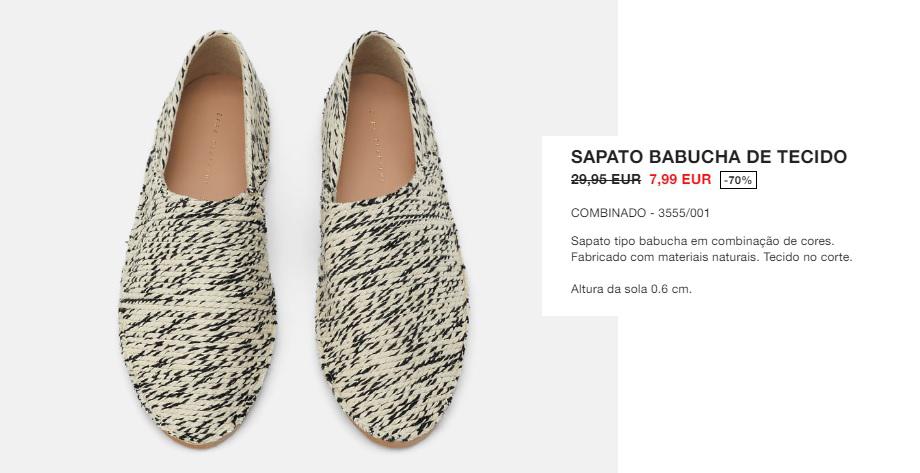Click the discounted price 7,99 EUR
The image size is (920, 473).
680,180
